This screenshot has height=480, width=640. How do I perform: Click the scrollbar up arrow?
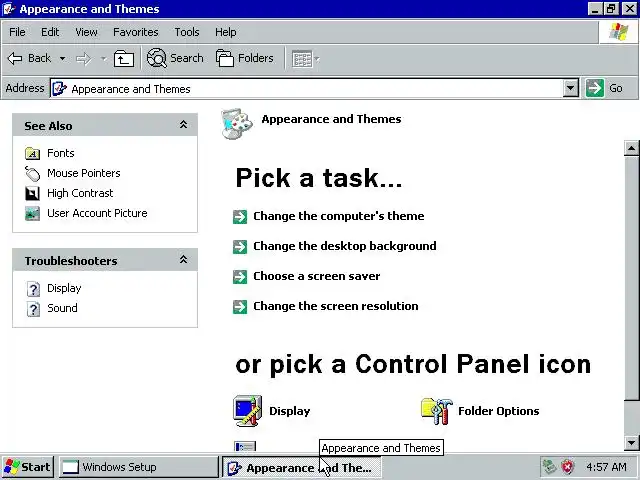[631, 148]
